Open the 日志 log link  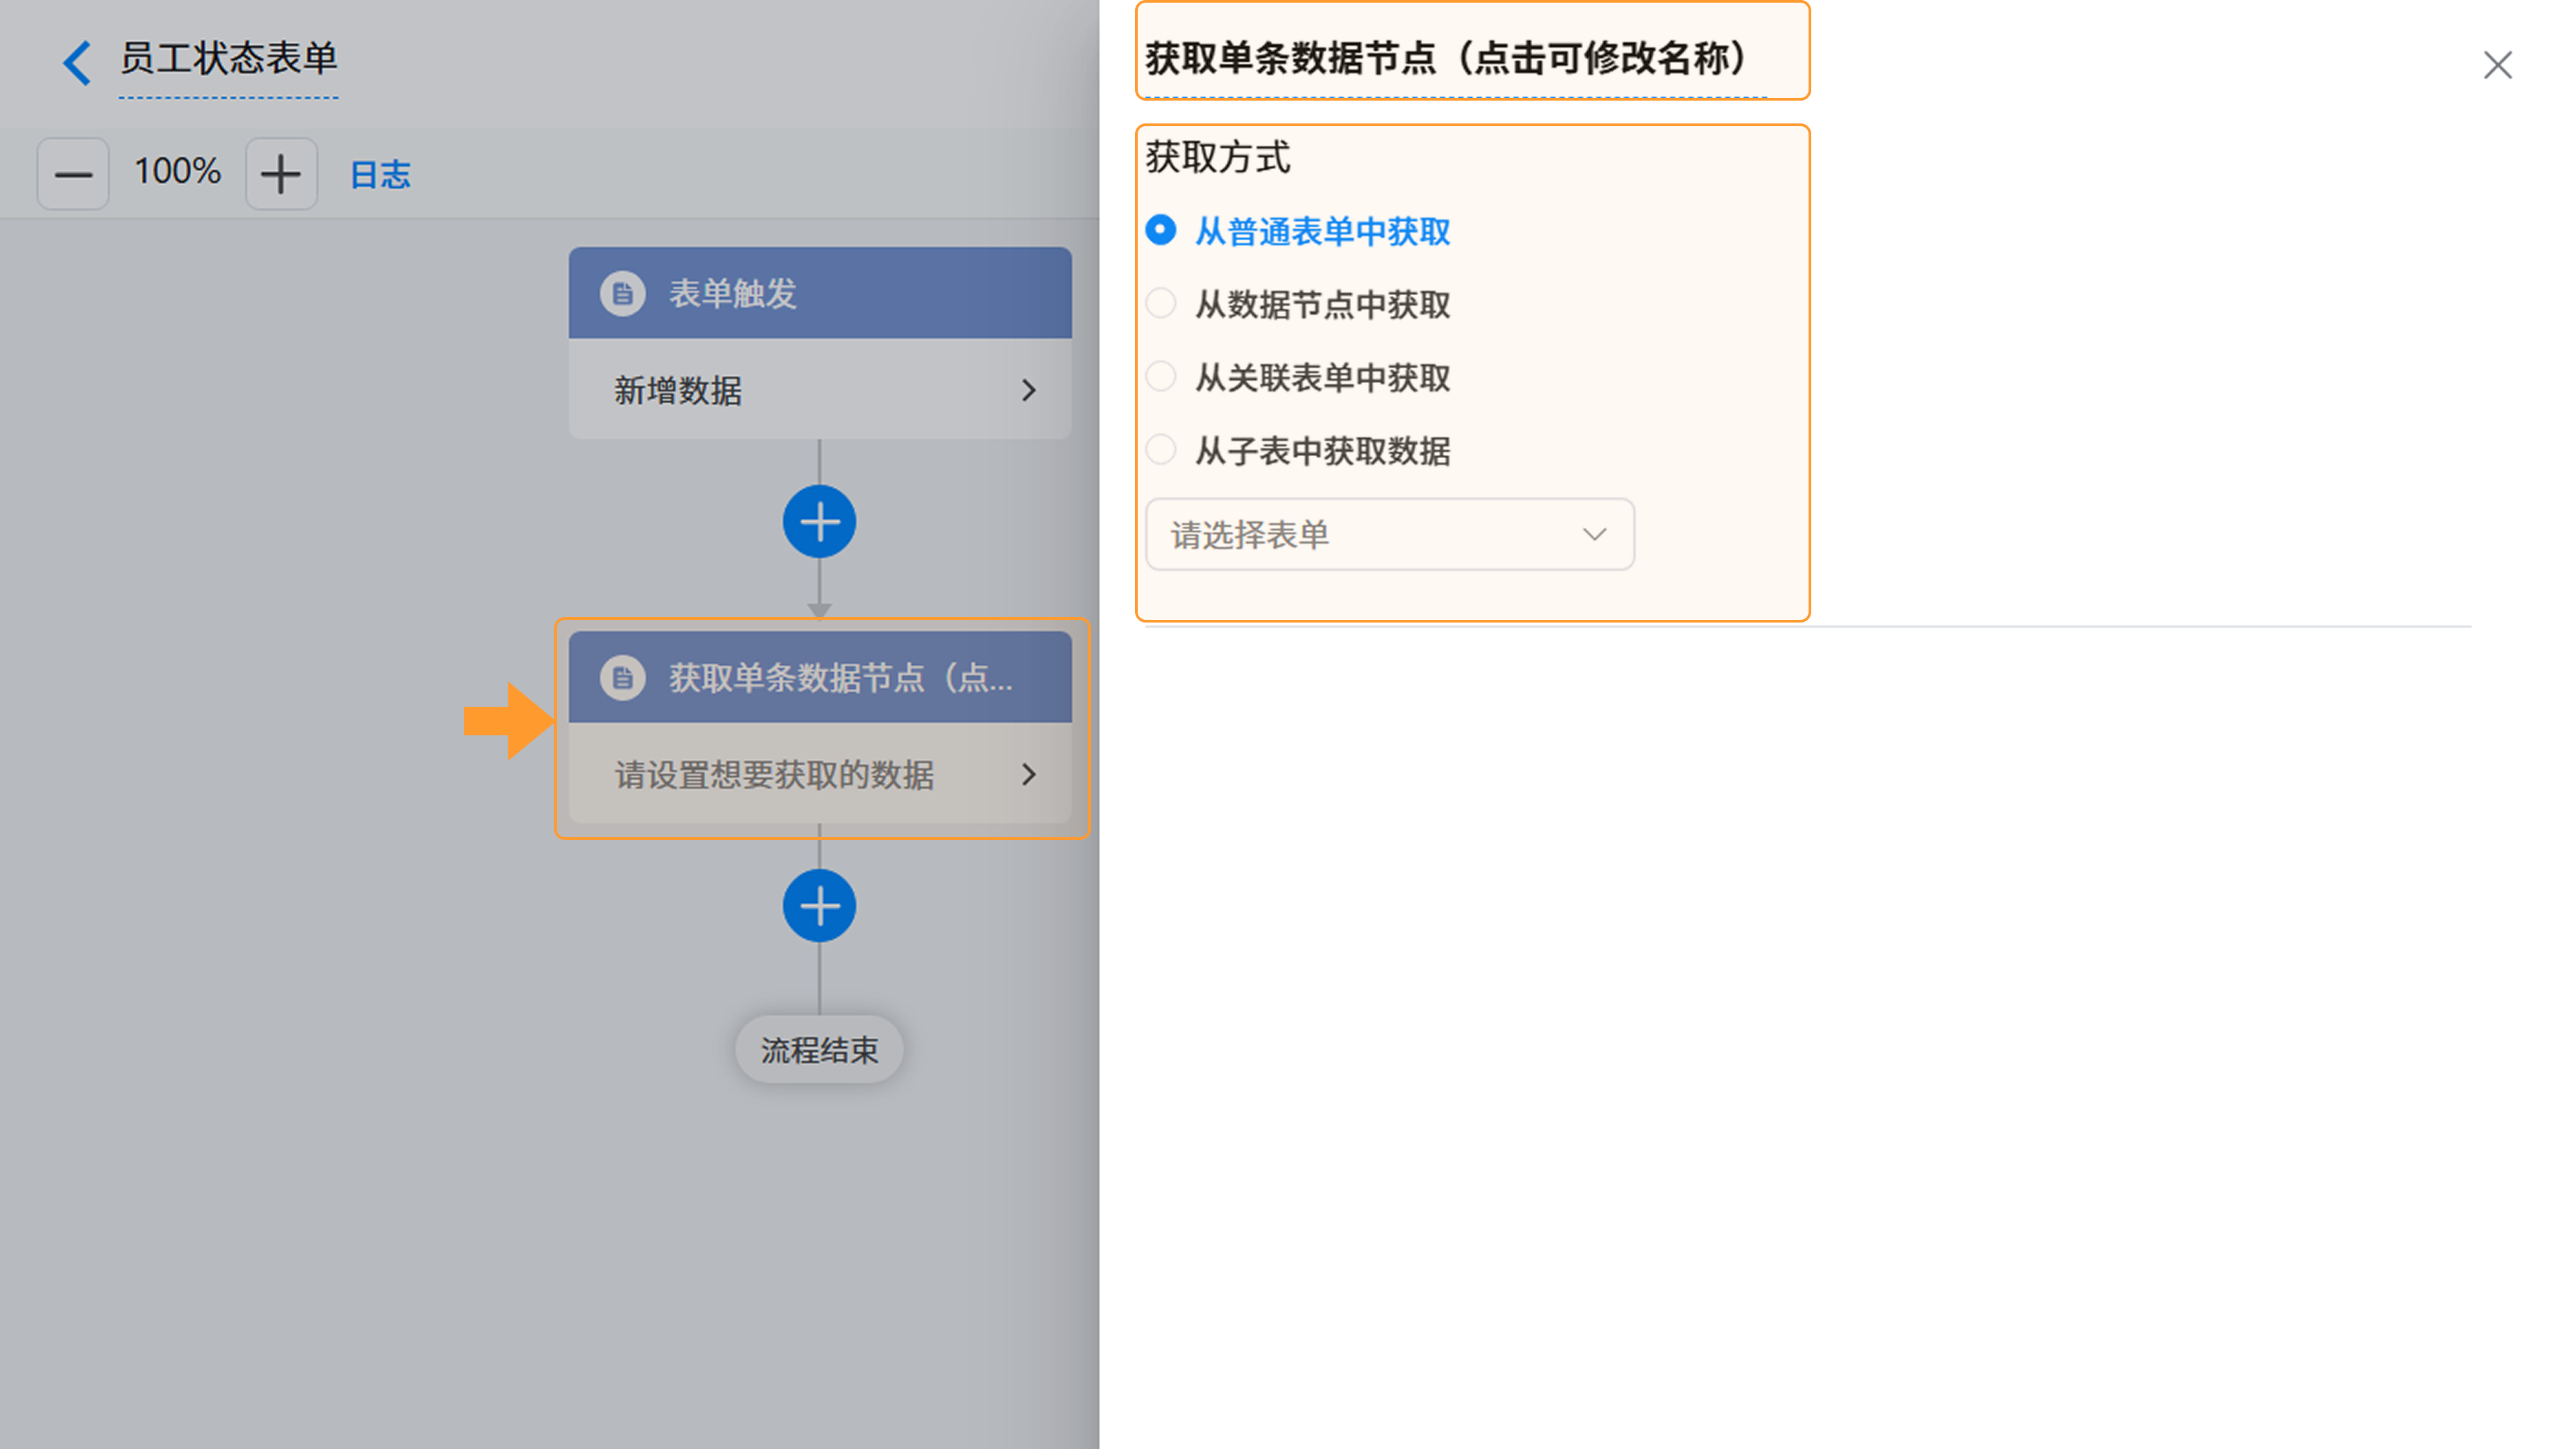[x=380, y=175]
